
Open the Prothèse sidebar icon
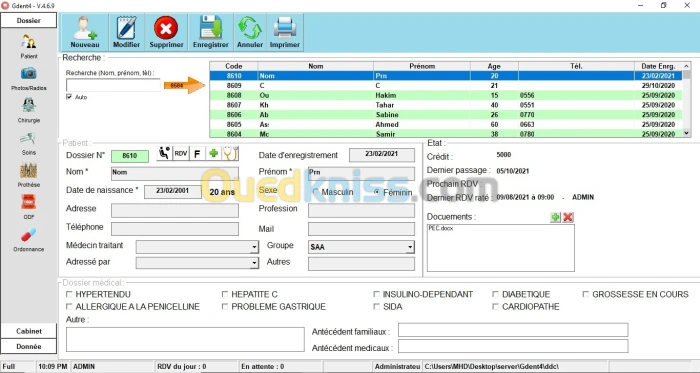click(x=29, y=170)
